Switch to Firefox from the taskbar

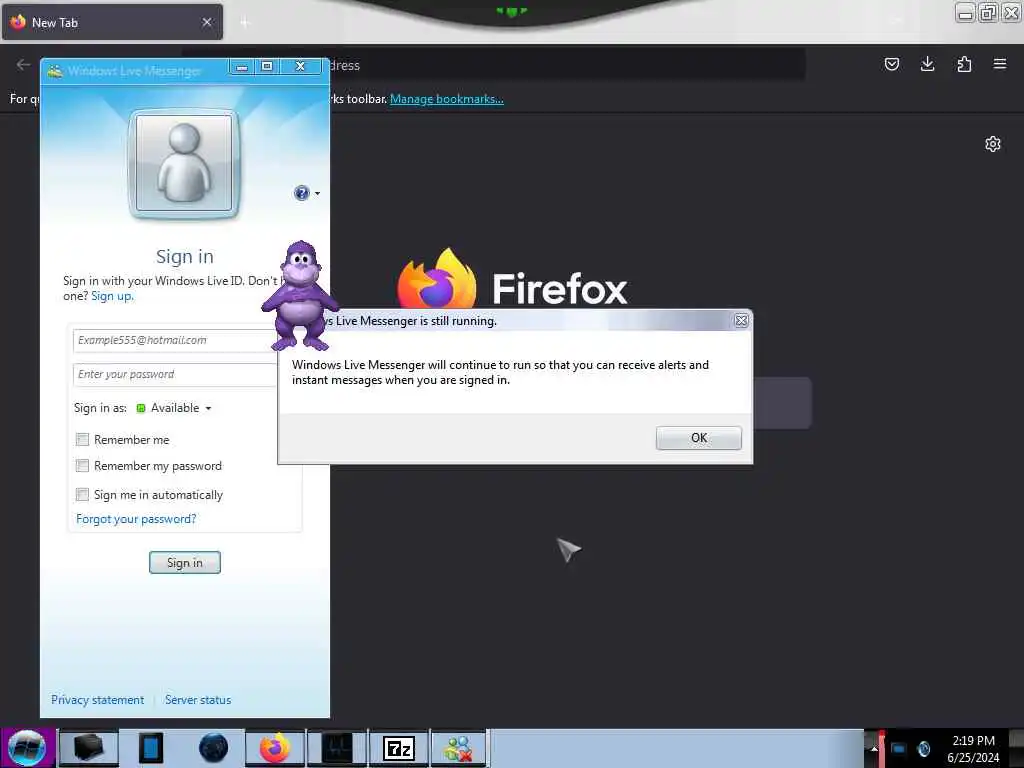tap(275, 748)
